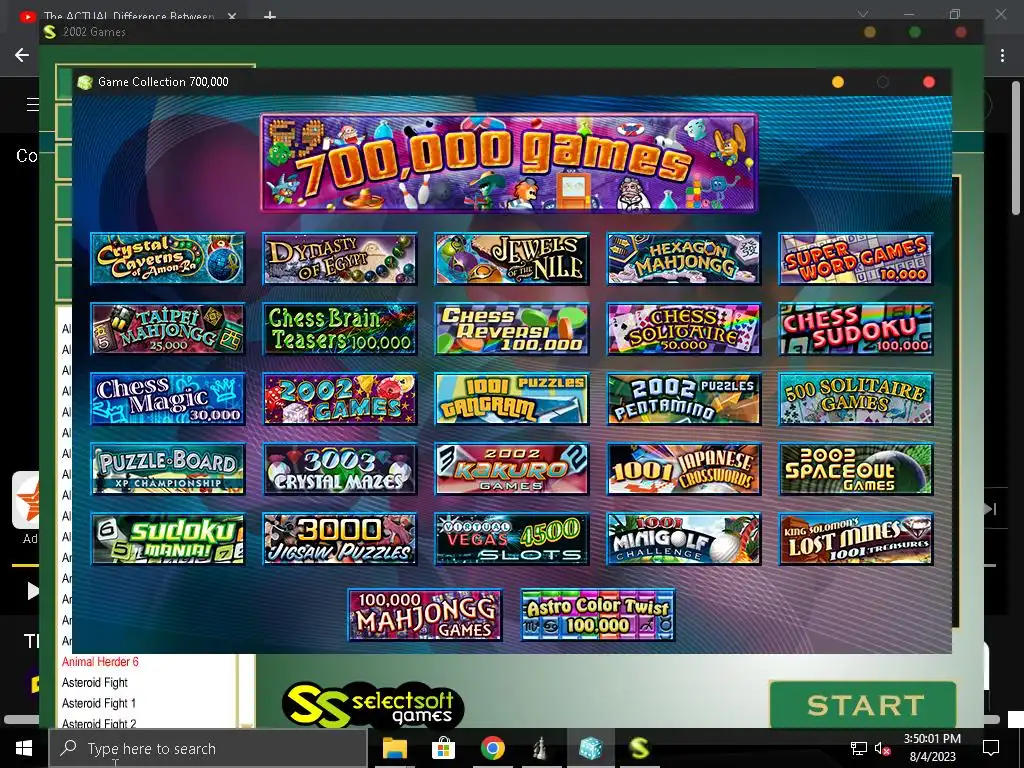Open the 2002 Games banner
This screenshot has height=768, width=1024.
point(340,398)
